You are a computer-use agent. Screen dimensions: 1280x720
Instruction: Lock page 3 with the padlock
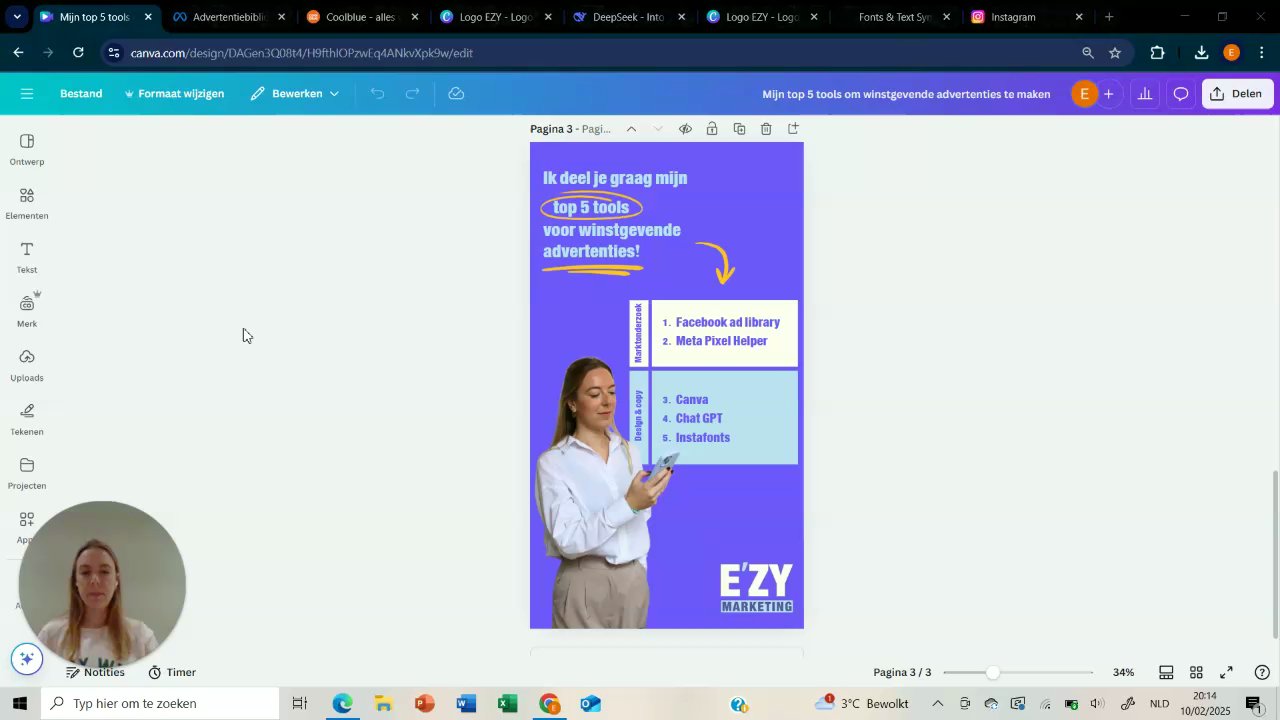[712, 129]
